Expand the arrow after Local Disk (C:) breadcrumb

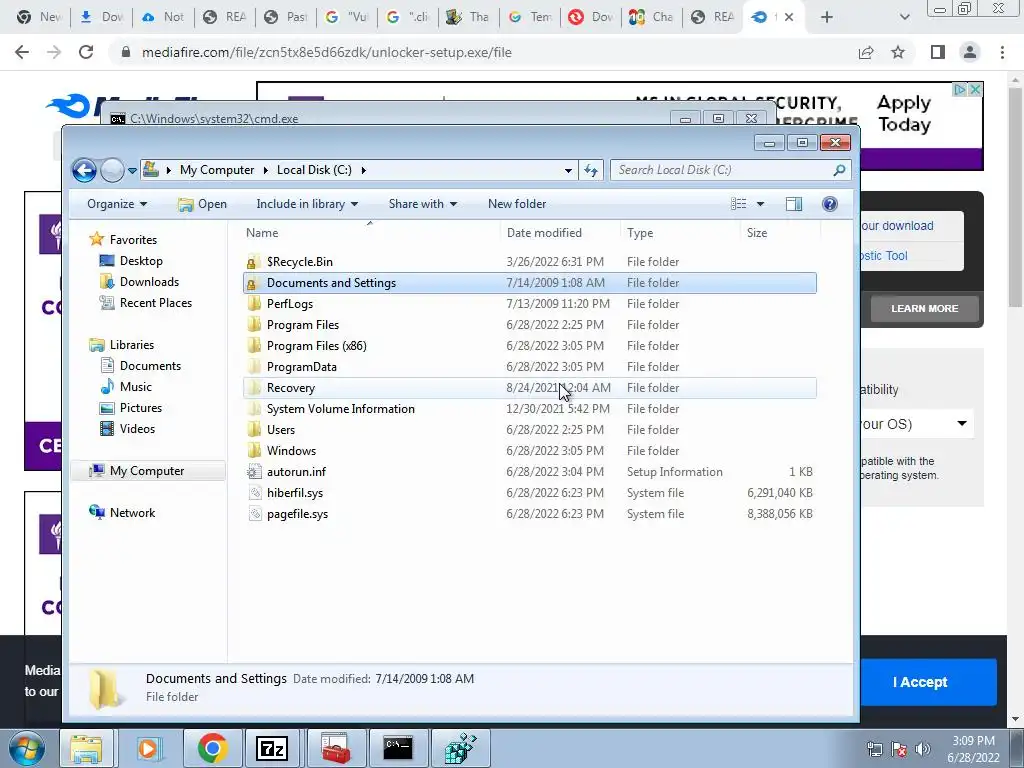tap(364, 170)
